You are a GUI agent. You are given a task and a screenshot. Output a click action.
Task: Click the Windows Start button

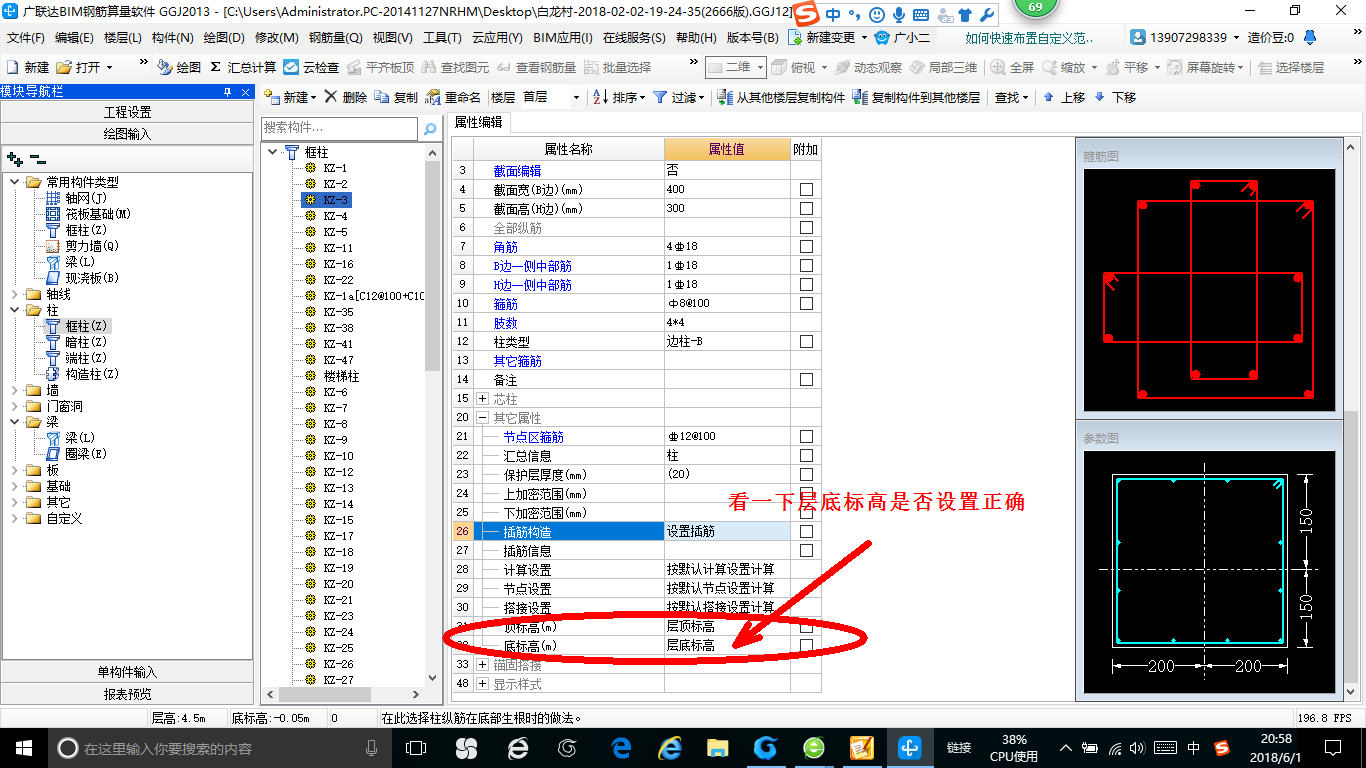coord(23,747)
